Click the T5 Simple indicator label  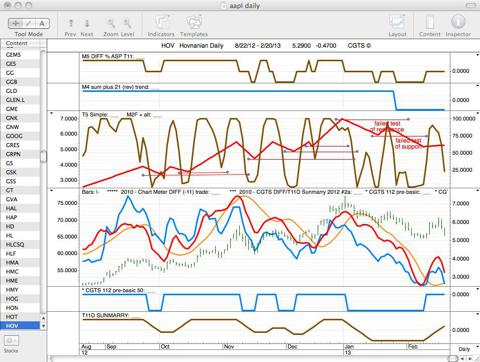(x=94, y=115)
